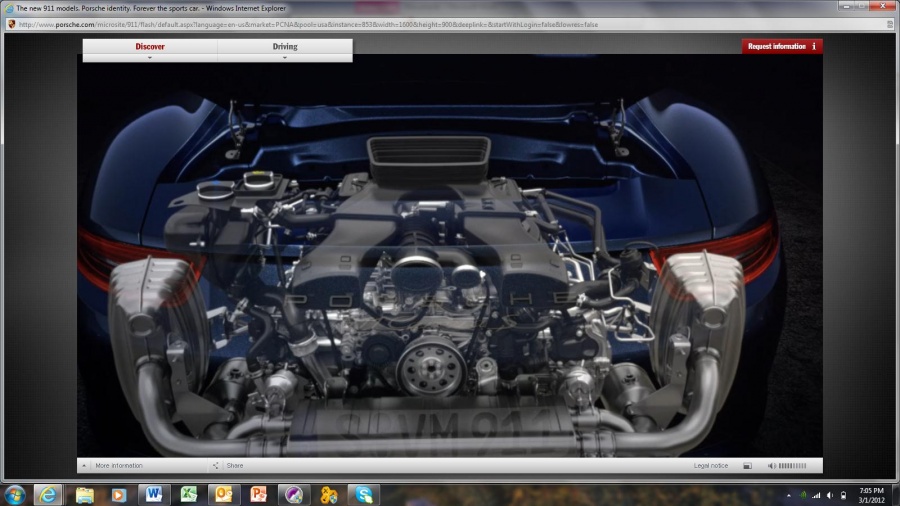Toggle the fullscreen view icon

click(747, 466)
